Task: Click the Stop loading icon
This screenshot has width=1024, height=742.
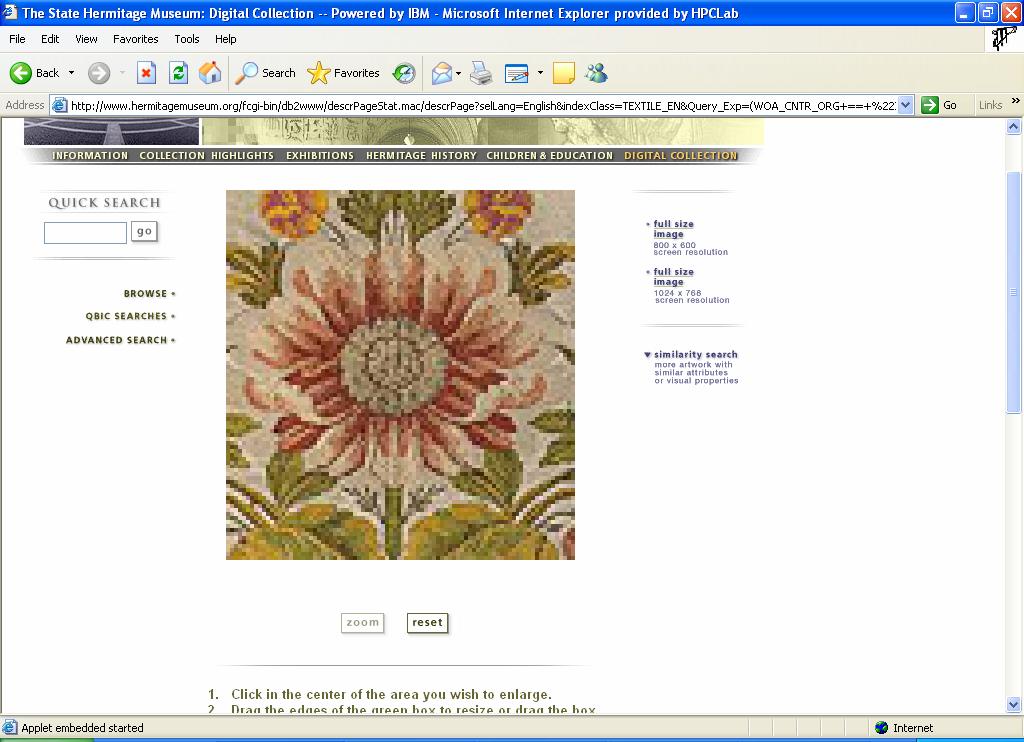Action: [146, 73]
